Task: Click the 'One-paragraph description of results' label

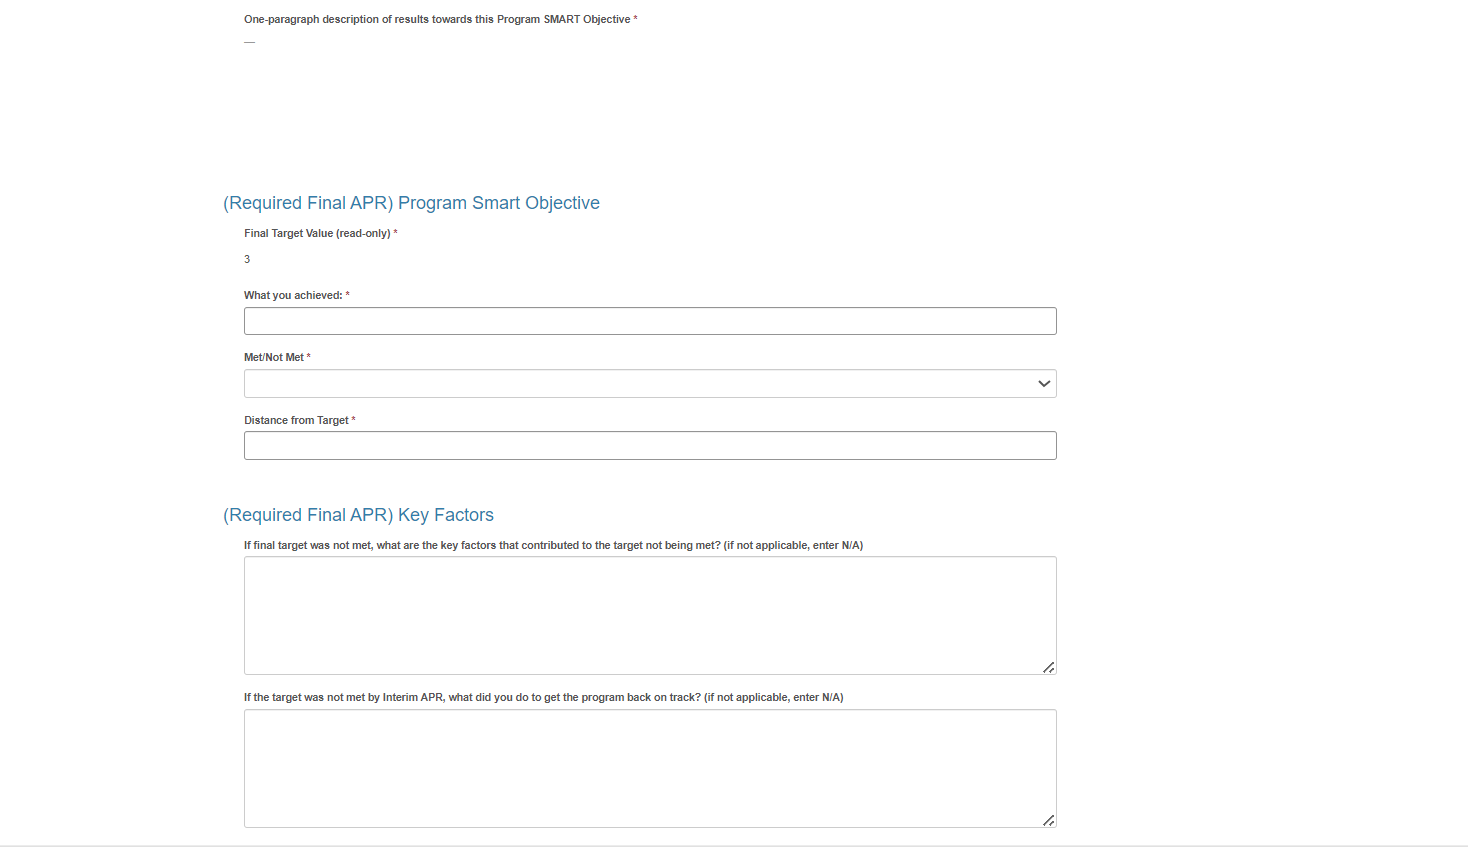Action: (437, 20)
